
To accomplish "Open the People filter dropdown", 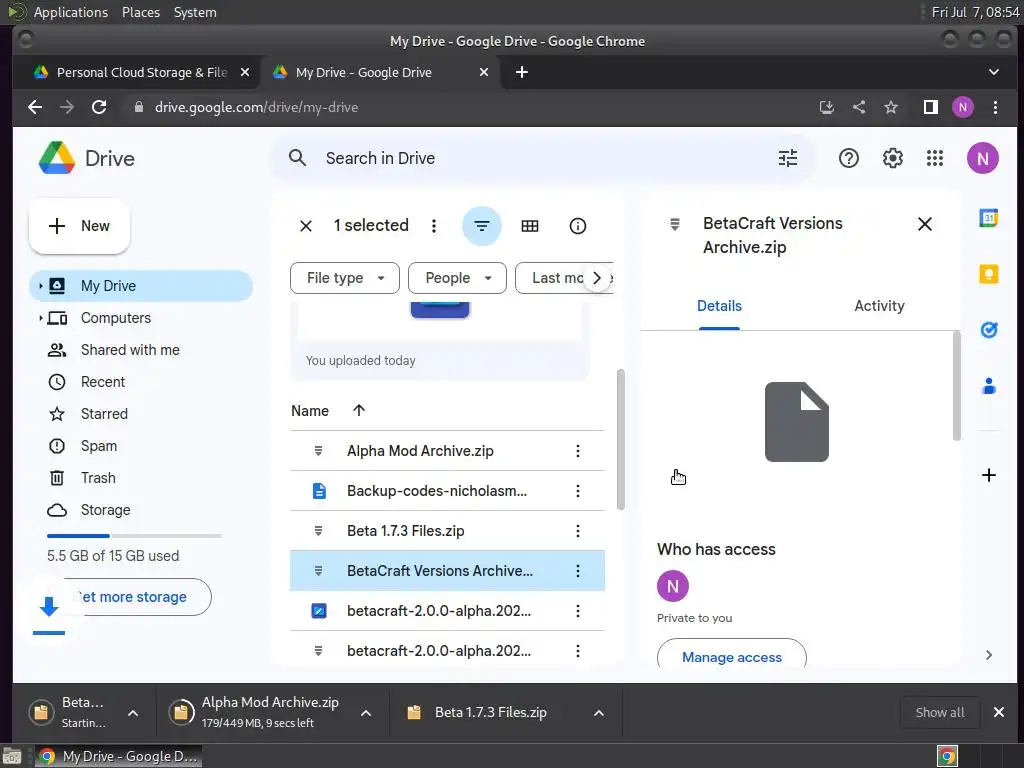I will tap(457, 278).
